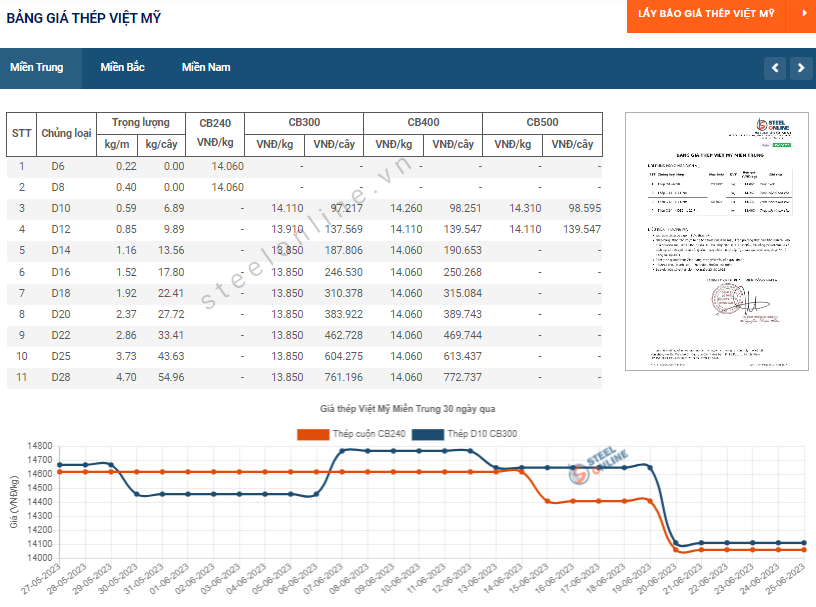Click the next arrow in the region bar
The width and height of the screenshot is (816, 607).
pos(801,68)
